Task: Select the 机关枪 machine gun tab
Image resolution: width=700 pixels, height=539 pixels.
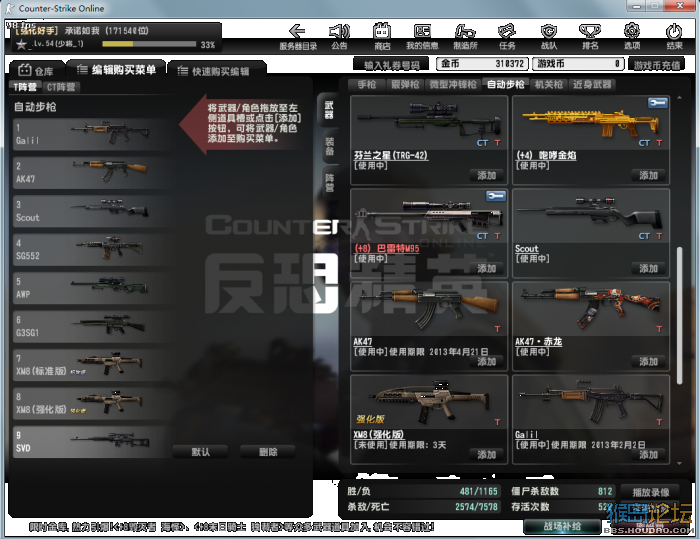Action: pos(549,84)
